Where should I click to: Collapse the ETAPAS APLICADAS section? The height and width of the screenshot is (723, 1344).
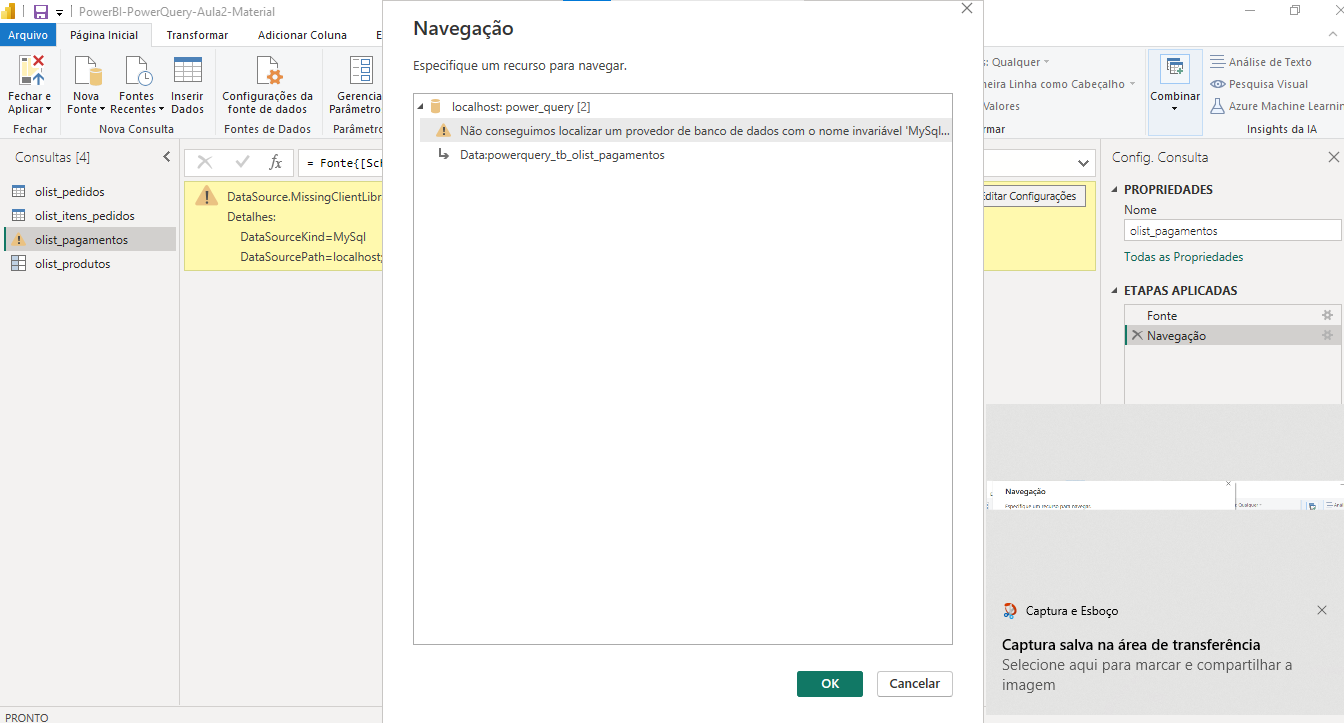pyautogui.click(x=1116, y=291)
